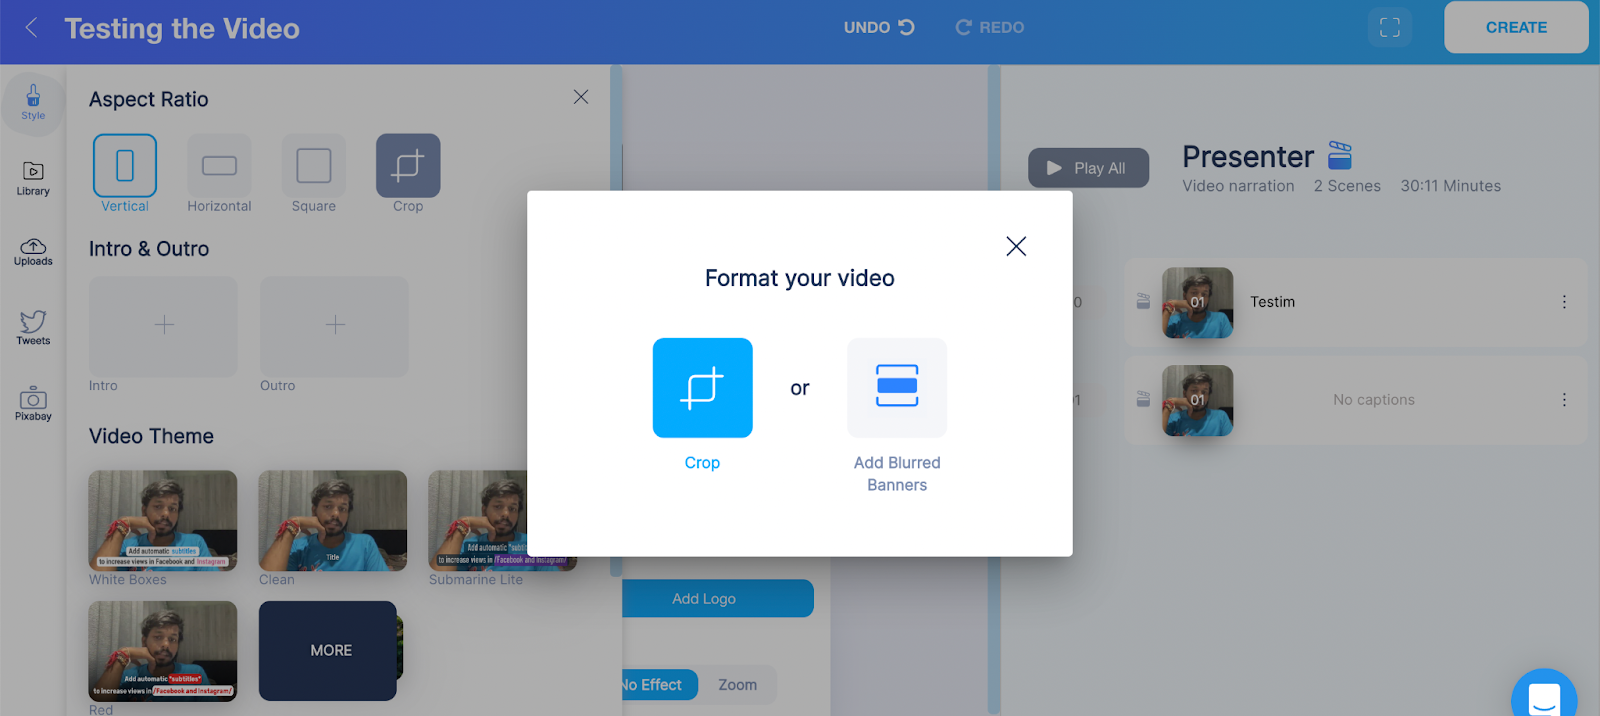Open the chat support bubble
The height and width of the screenshot is (716, 1600).
1544,694
